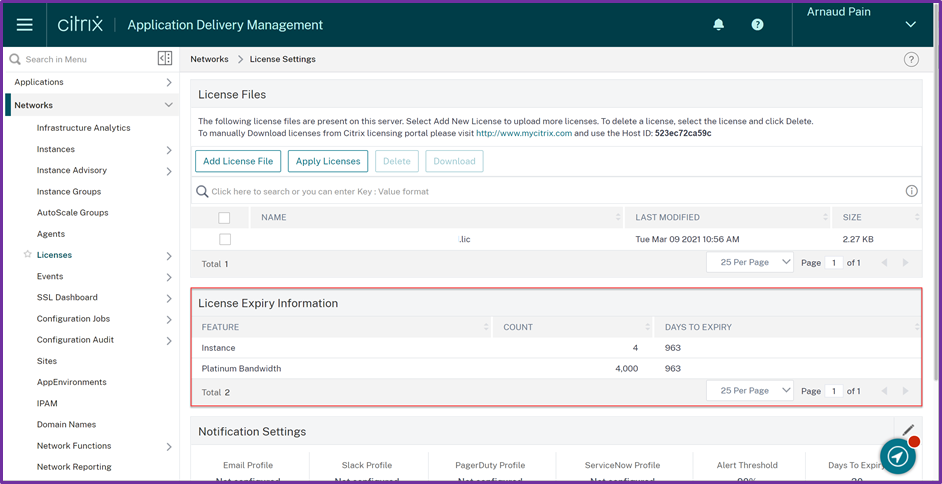Collapse the sidebar menu panel icon
The image size is (942, 484).
[x=165, y=59]
